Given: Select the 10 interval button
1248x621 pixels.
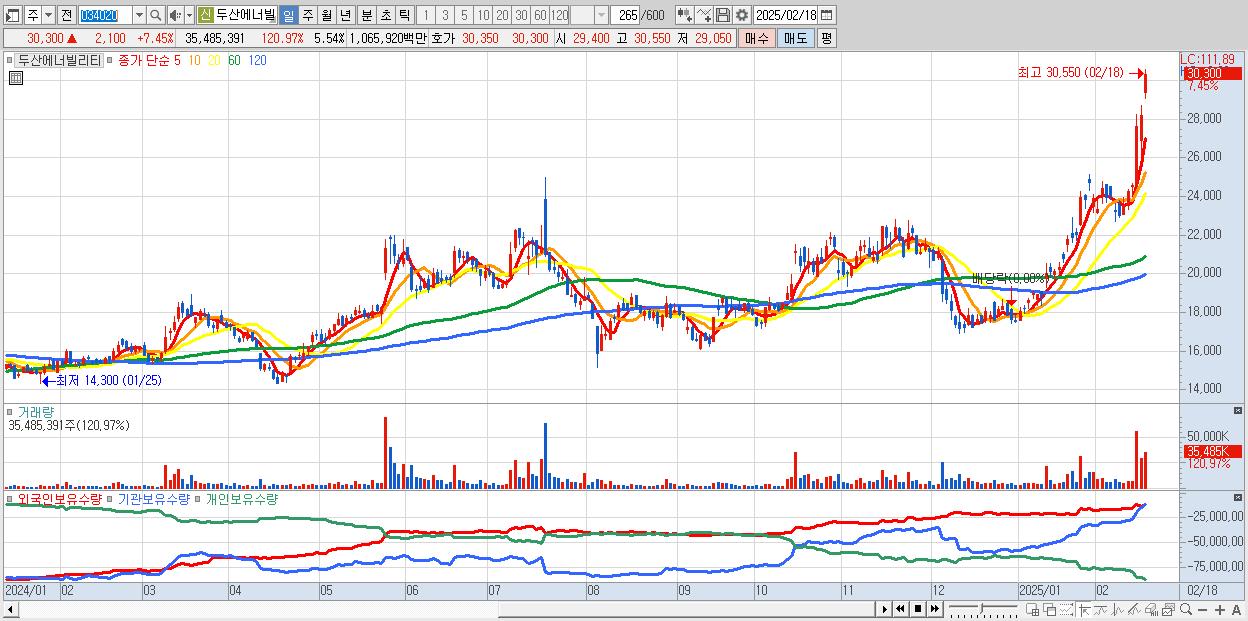Looking at the screenshot, I should [483, 15].
